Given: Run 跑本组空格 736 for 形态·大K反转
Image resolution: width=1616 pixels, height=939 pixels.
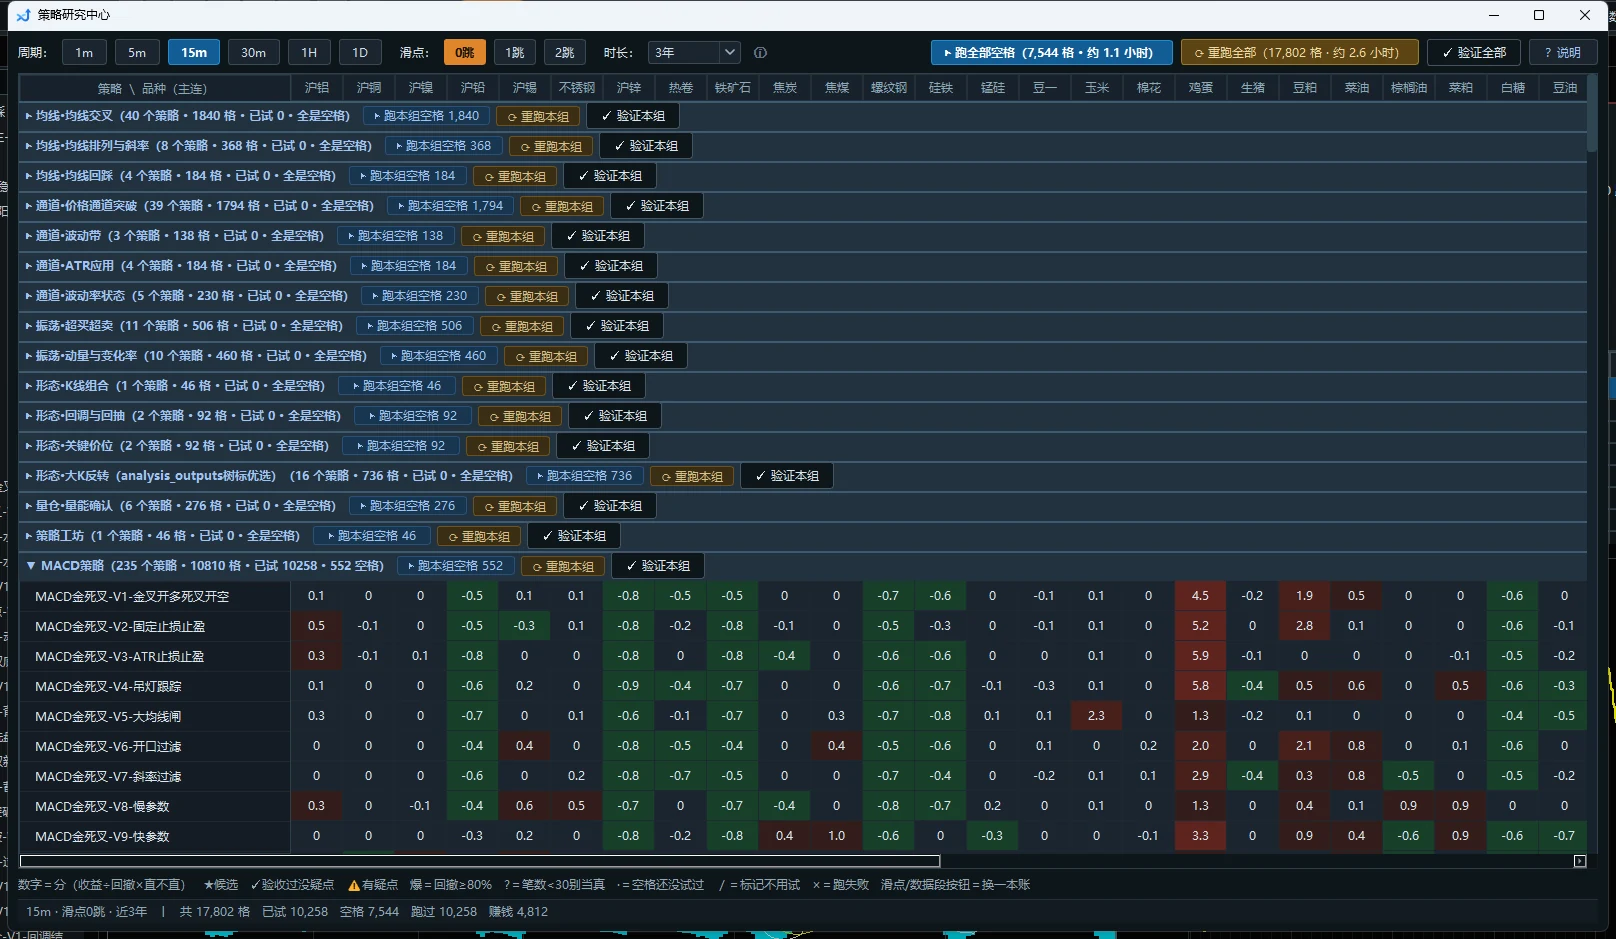Looking at the screenshot, I should click(584, 476).
